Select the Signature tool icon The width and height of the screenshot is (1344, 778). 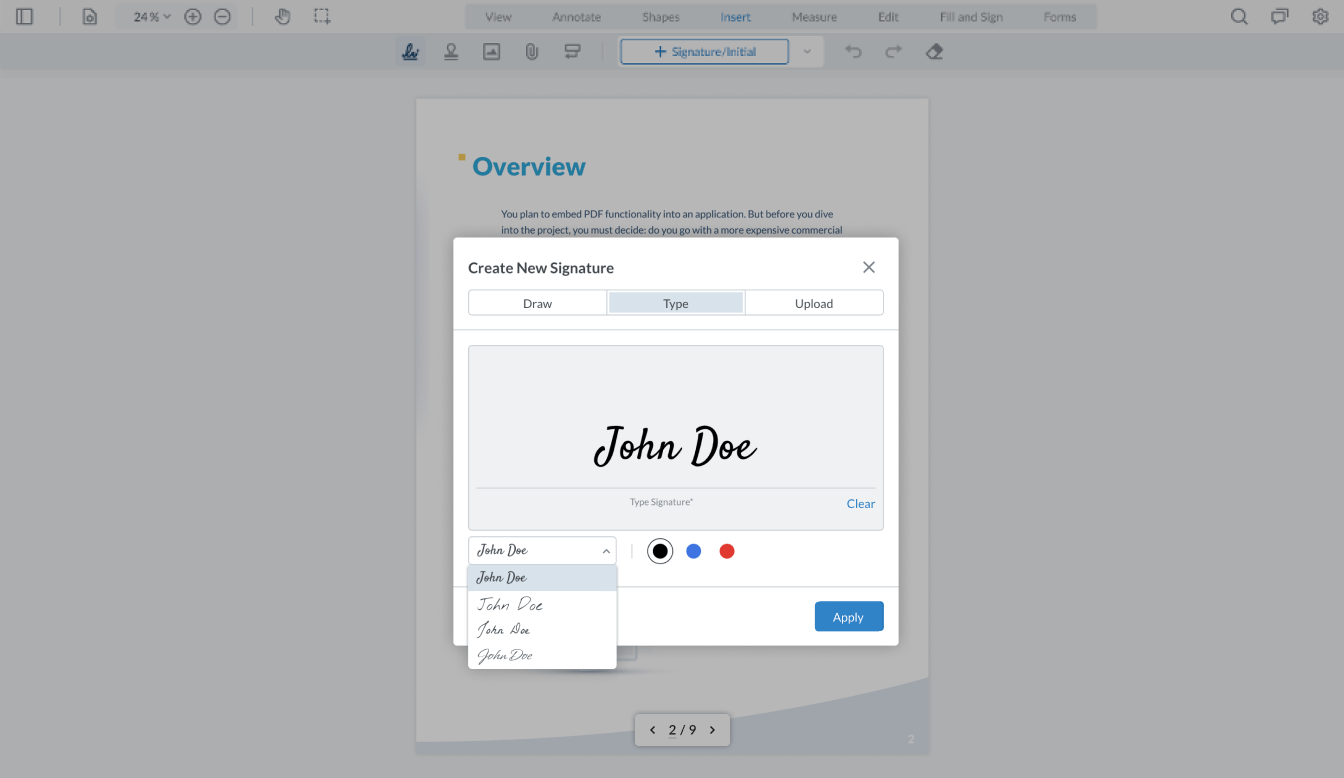click(x=411, y=52)
